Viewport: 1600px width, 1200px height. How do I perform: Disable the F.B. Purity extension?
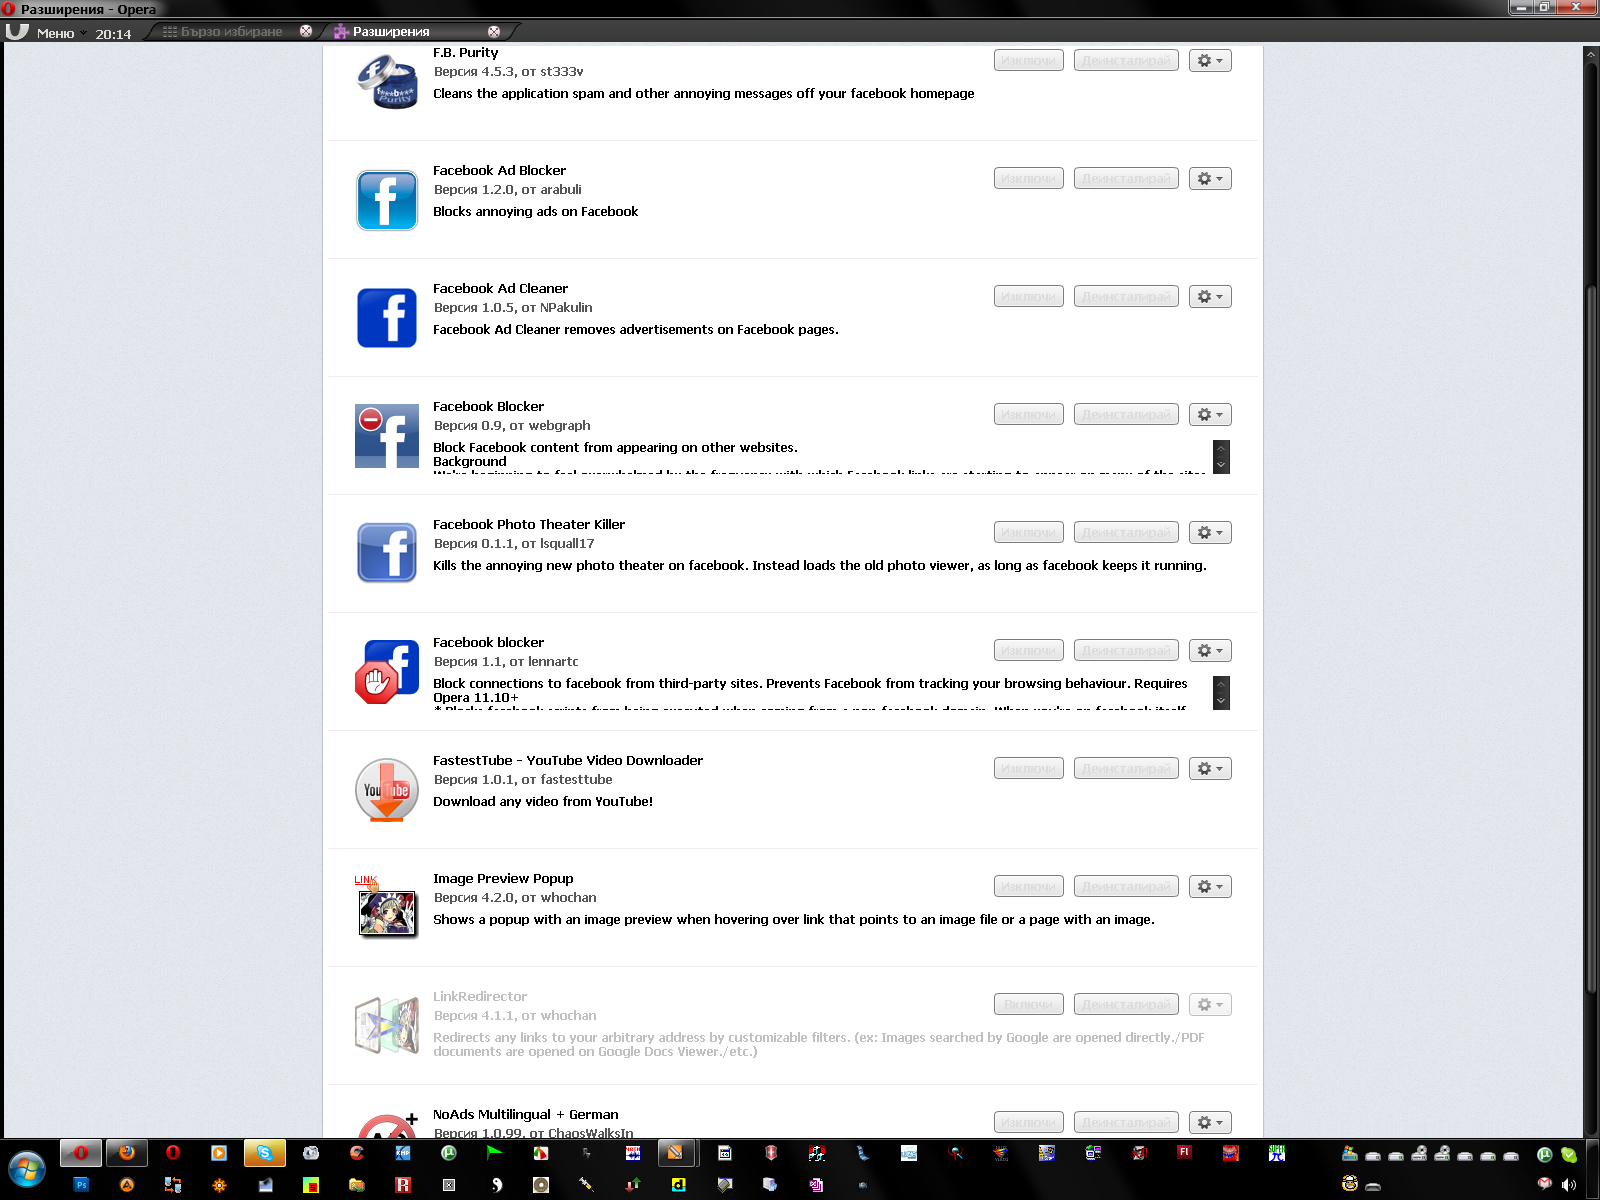pyautogui.click(x=1029, y=61)
